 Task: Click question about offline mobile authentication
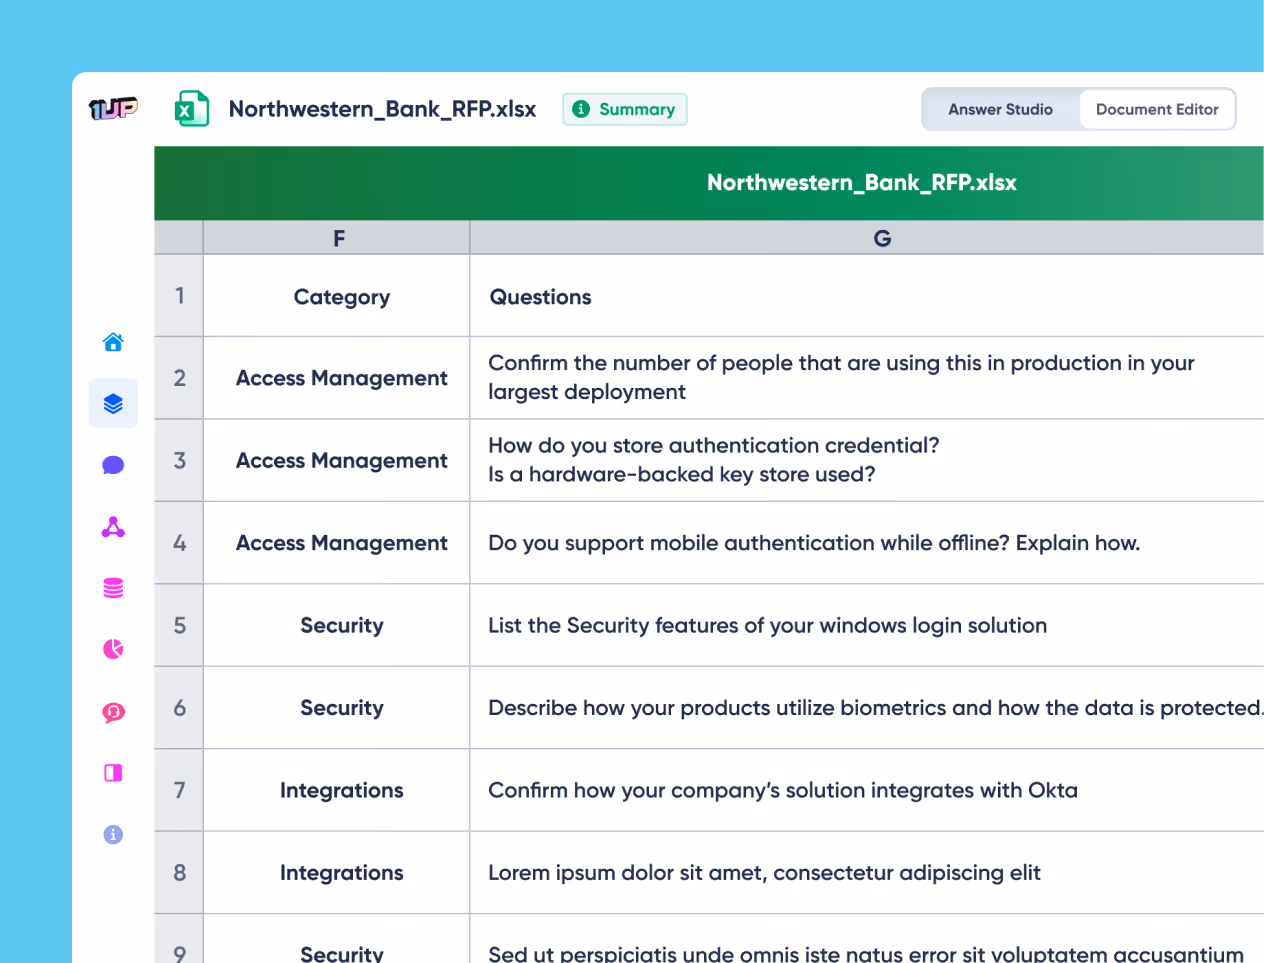tap(867, 543)
